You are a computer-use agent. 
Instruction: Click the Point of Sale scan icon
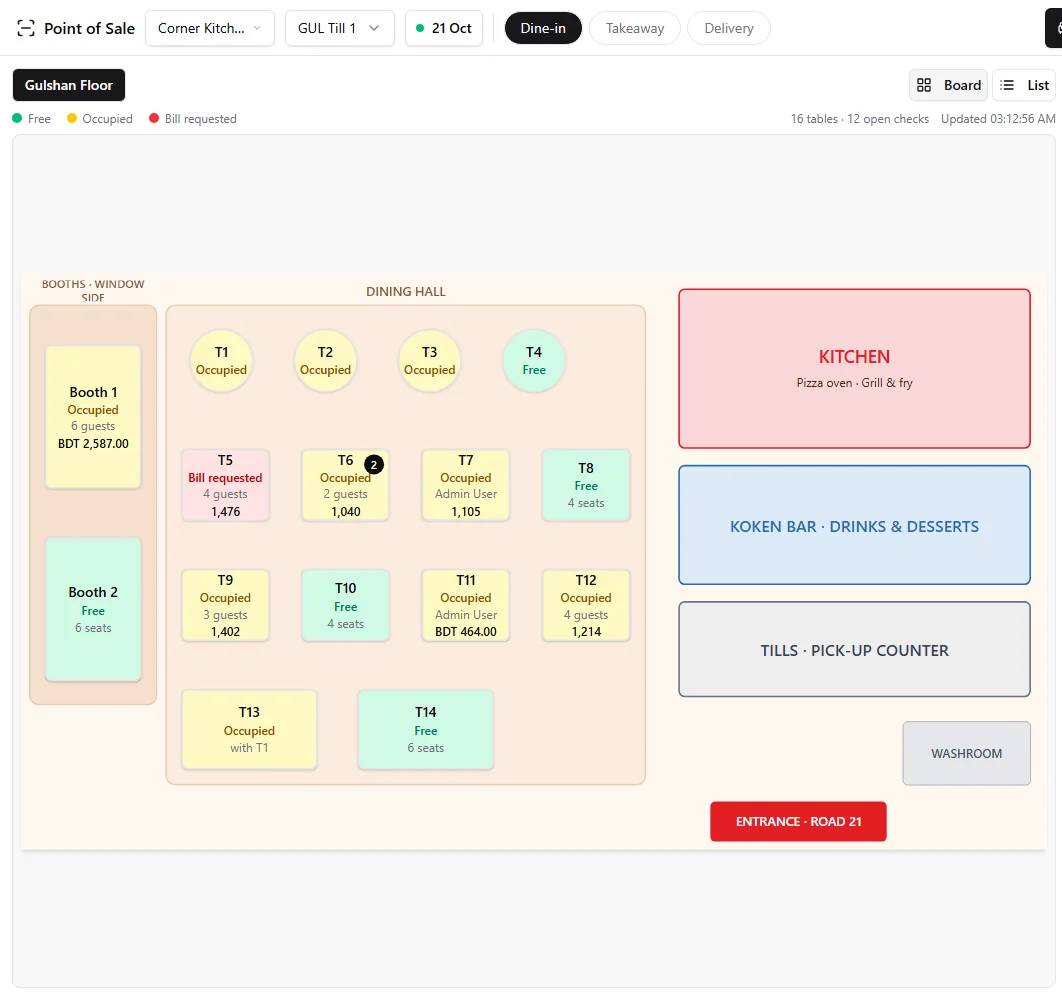(x=26, y=28)
